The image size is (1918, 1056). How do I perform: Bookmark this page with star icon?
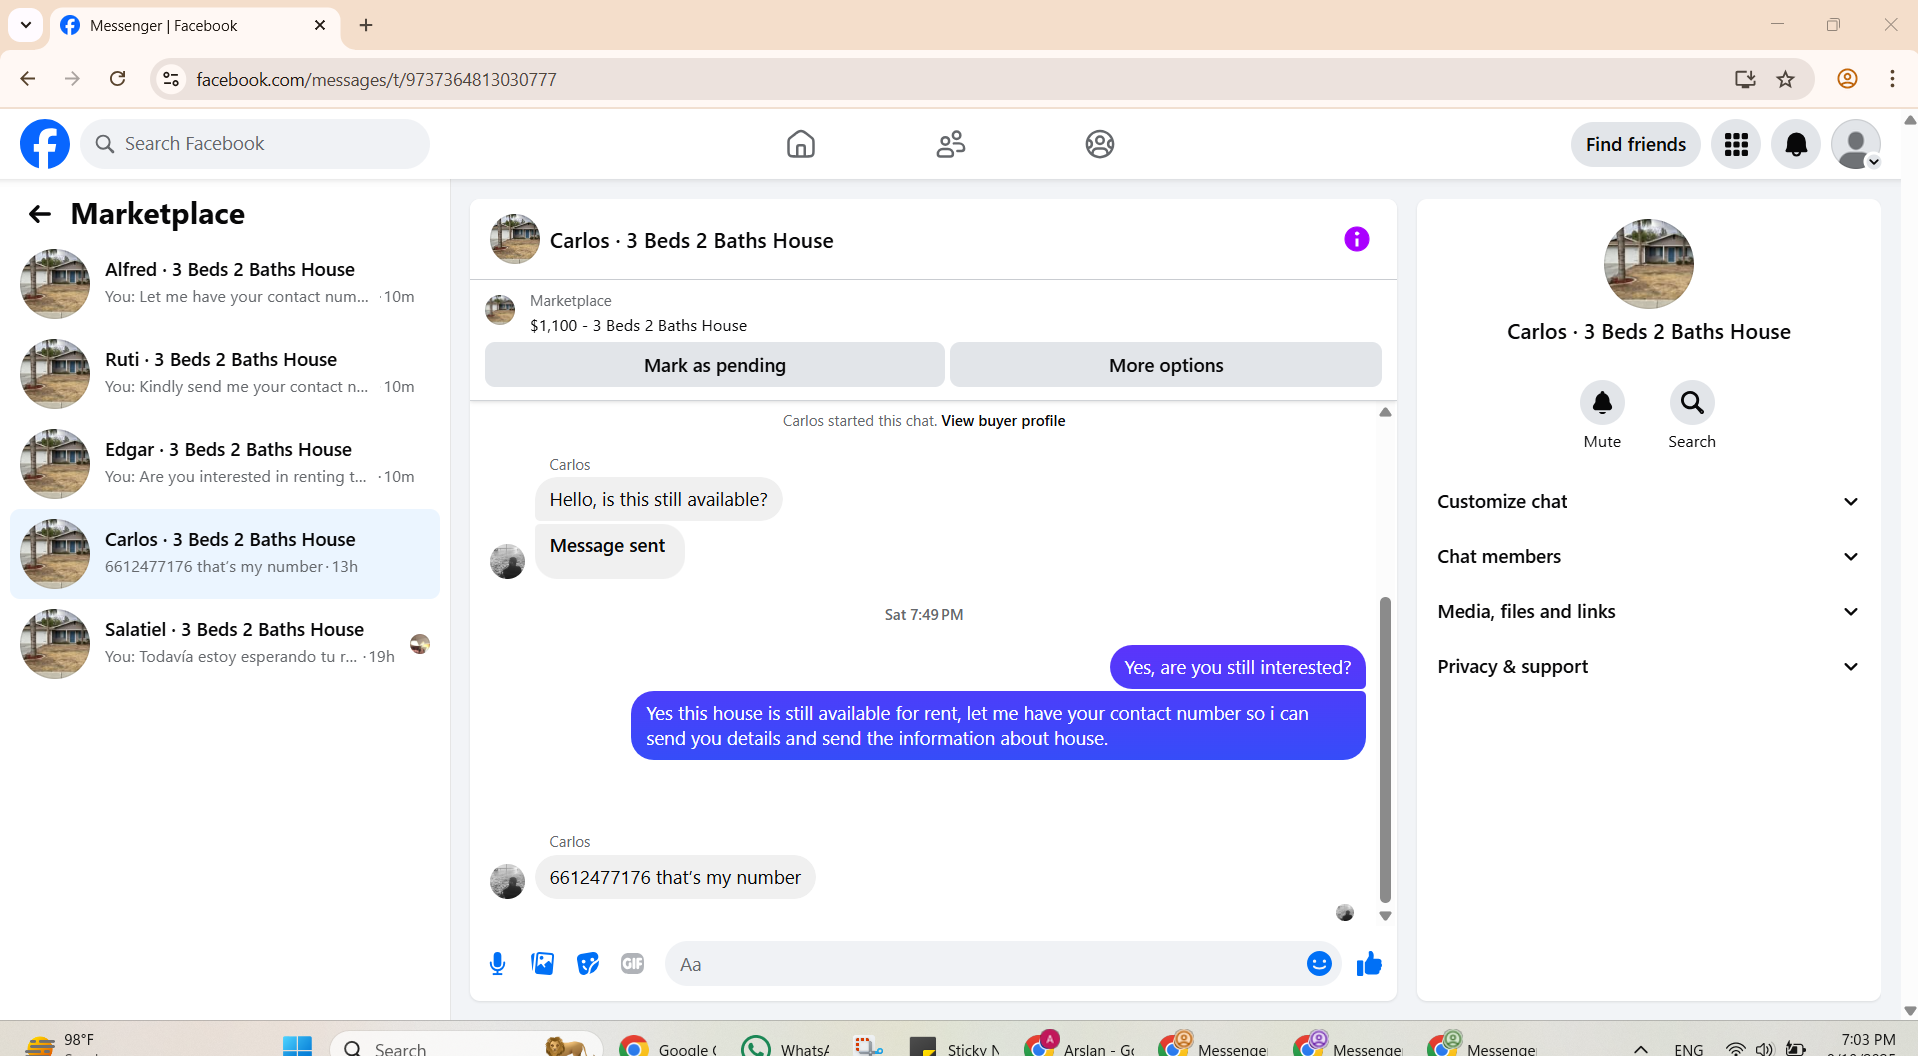1786,79
